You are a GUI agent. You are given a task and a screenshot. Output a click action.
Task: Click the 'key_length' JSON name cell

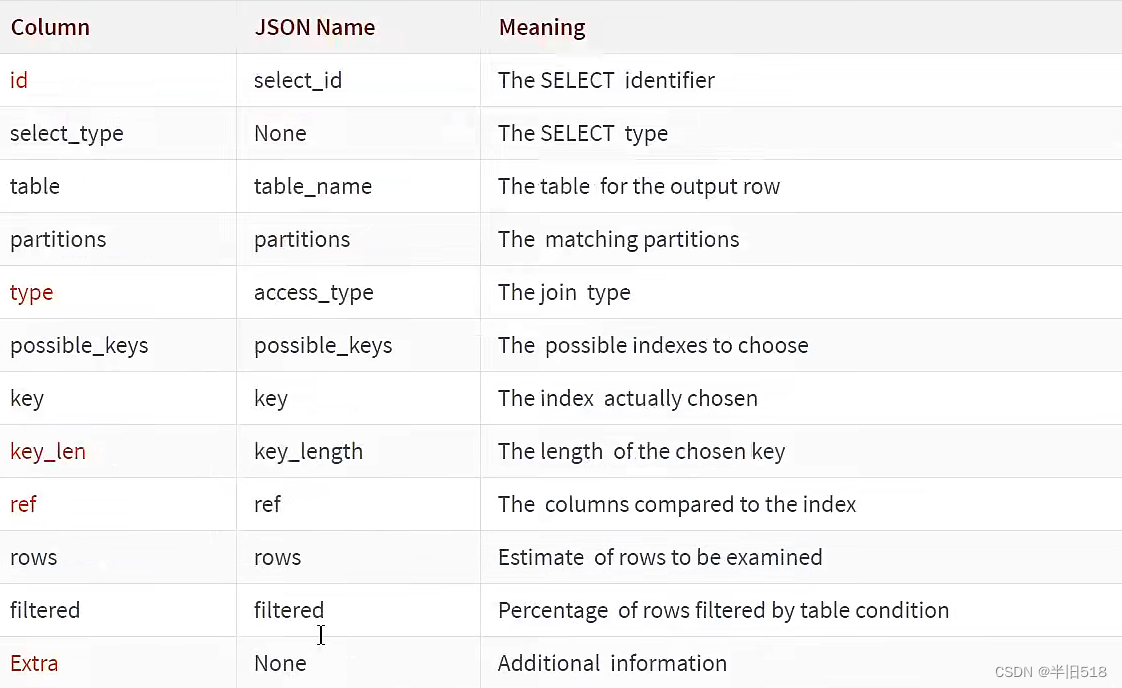point(308,452)
